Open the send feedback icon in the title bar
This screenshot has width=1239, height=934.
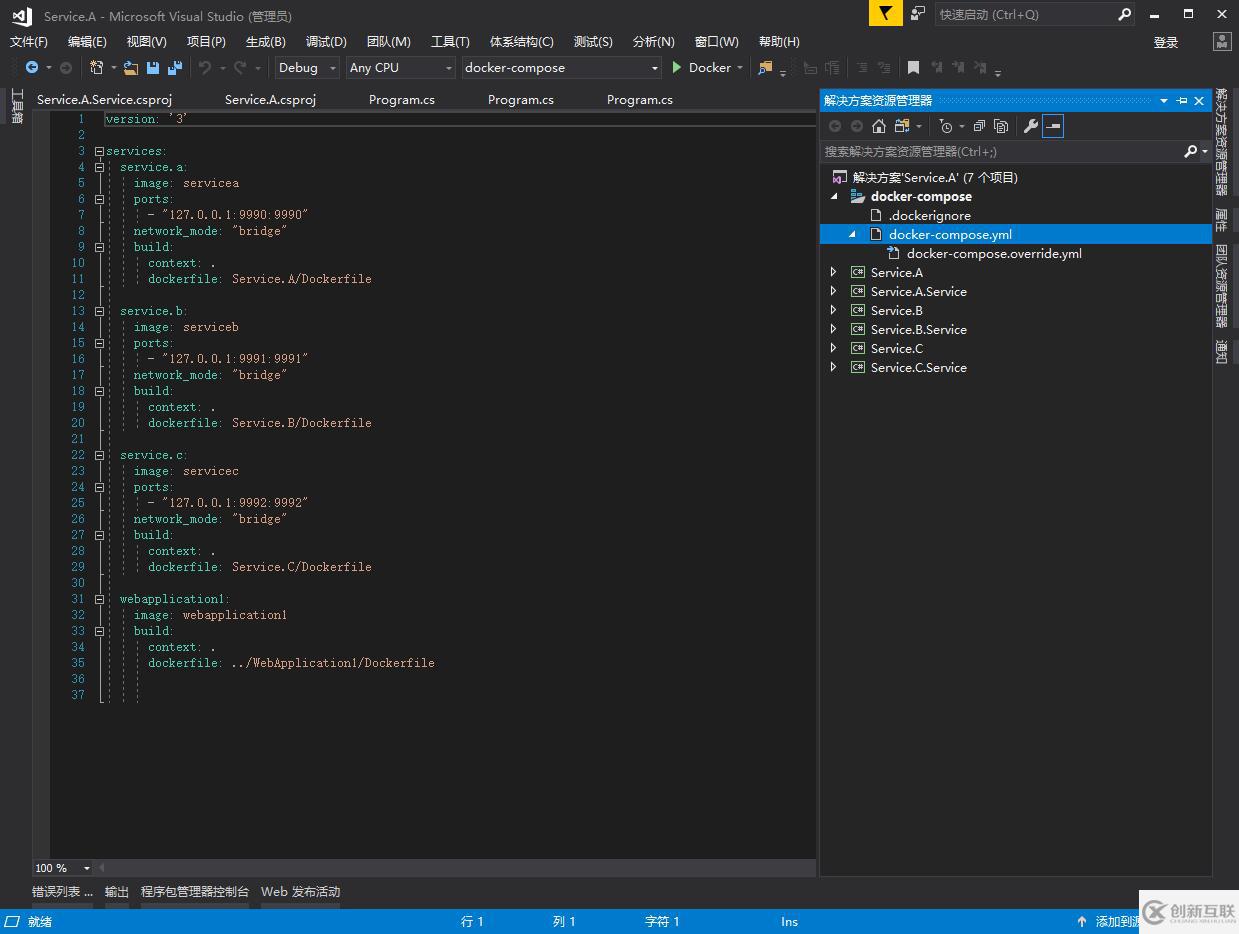click(918, 14)
